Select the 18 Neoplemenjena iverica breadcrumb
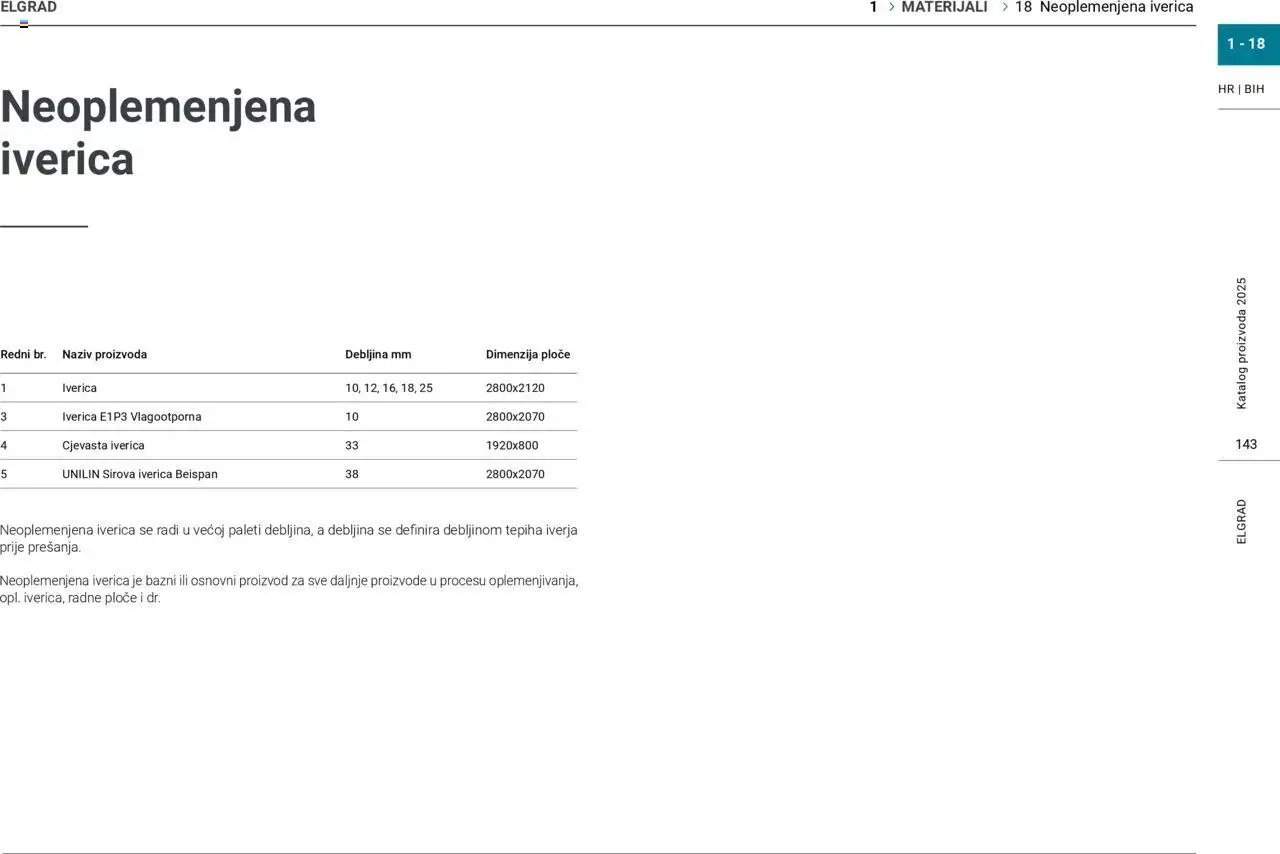The width and height of the screenshot is (1280, 854). [x=1104, y=7]
